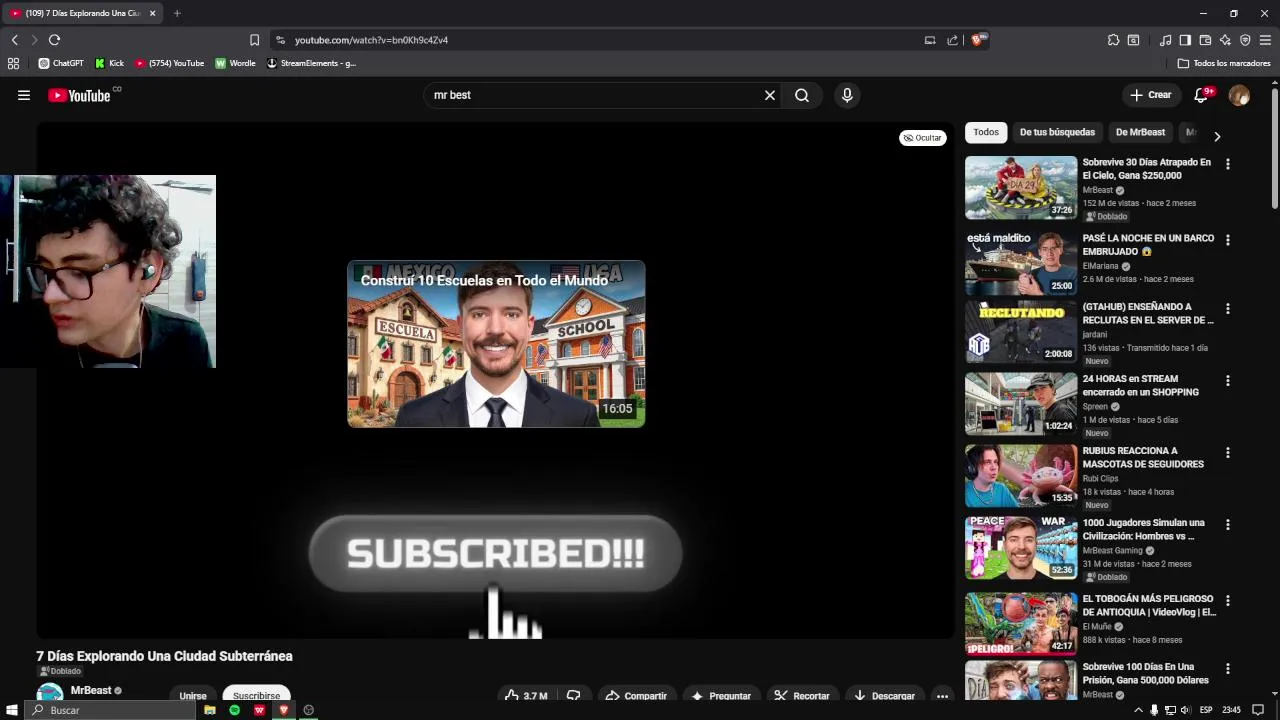This screenshot has height=720, width=1280.
Task: Open the Leo AI sparkle icon
Action: click(x=1225, y=40)
